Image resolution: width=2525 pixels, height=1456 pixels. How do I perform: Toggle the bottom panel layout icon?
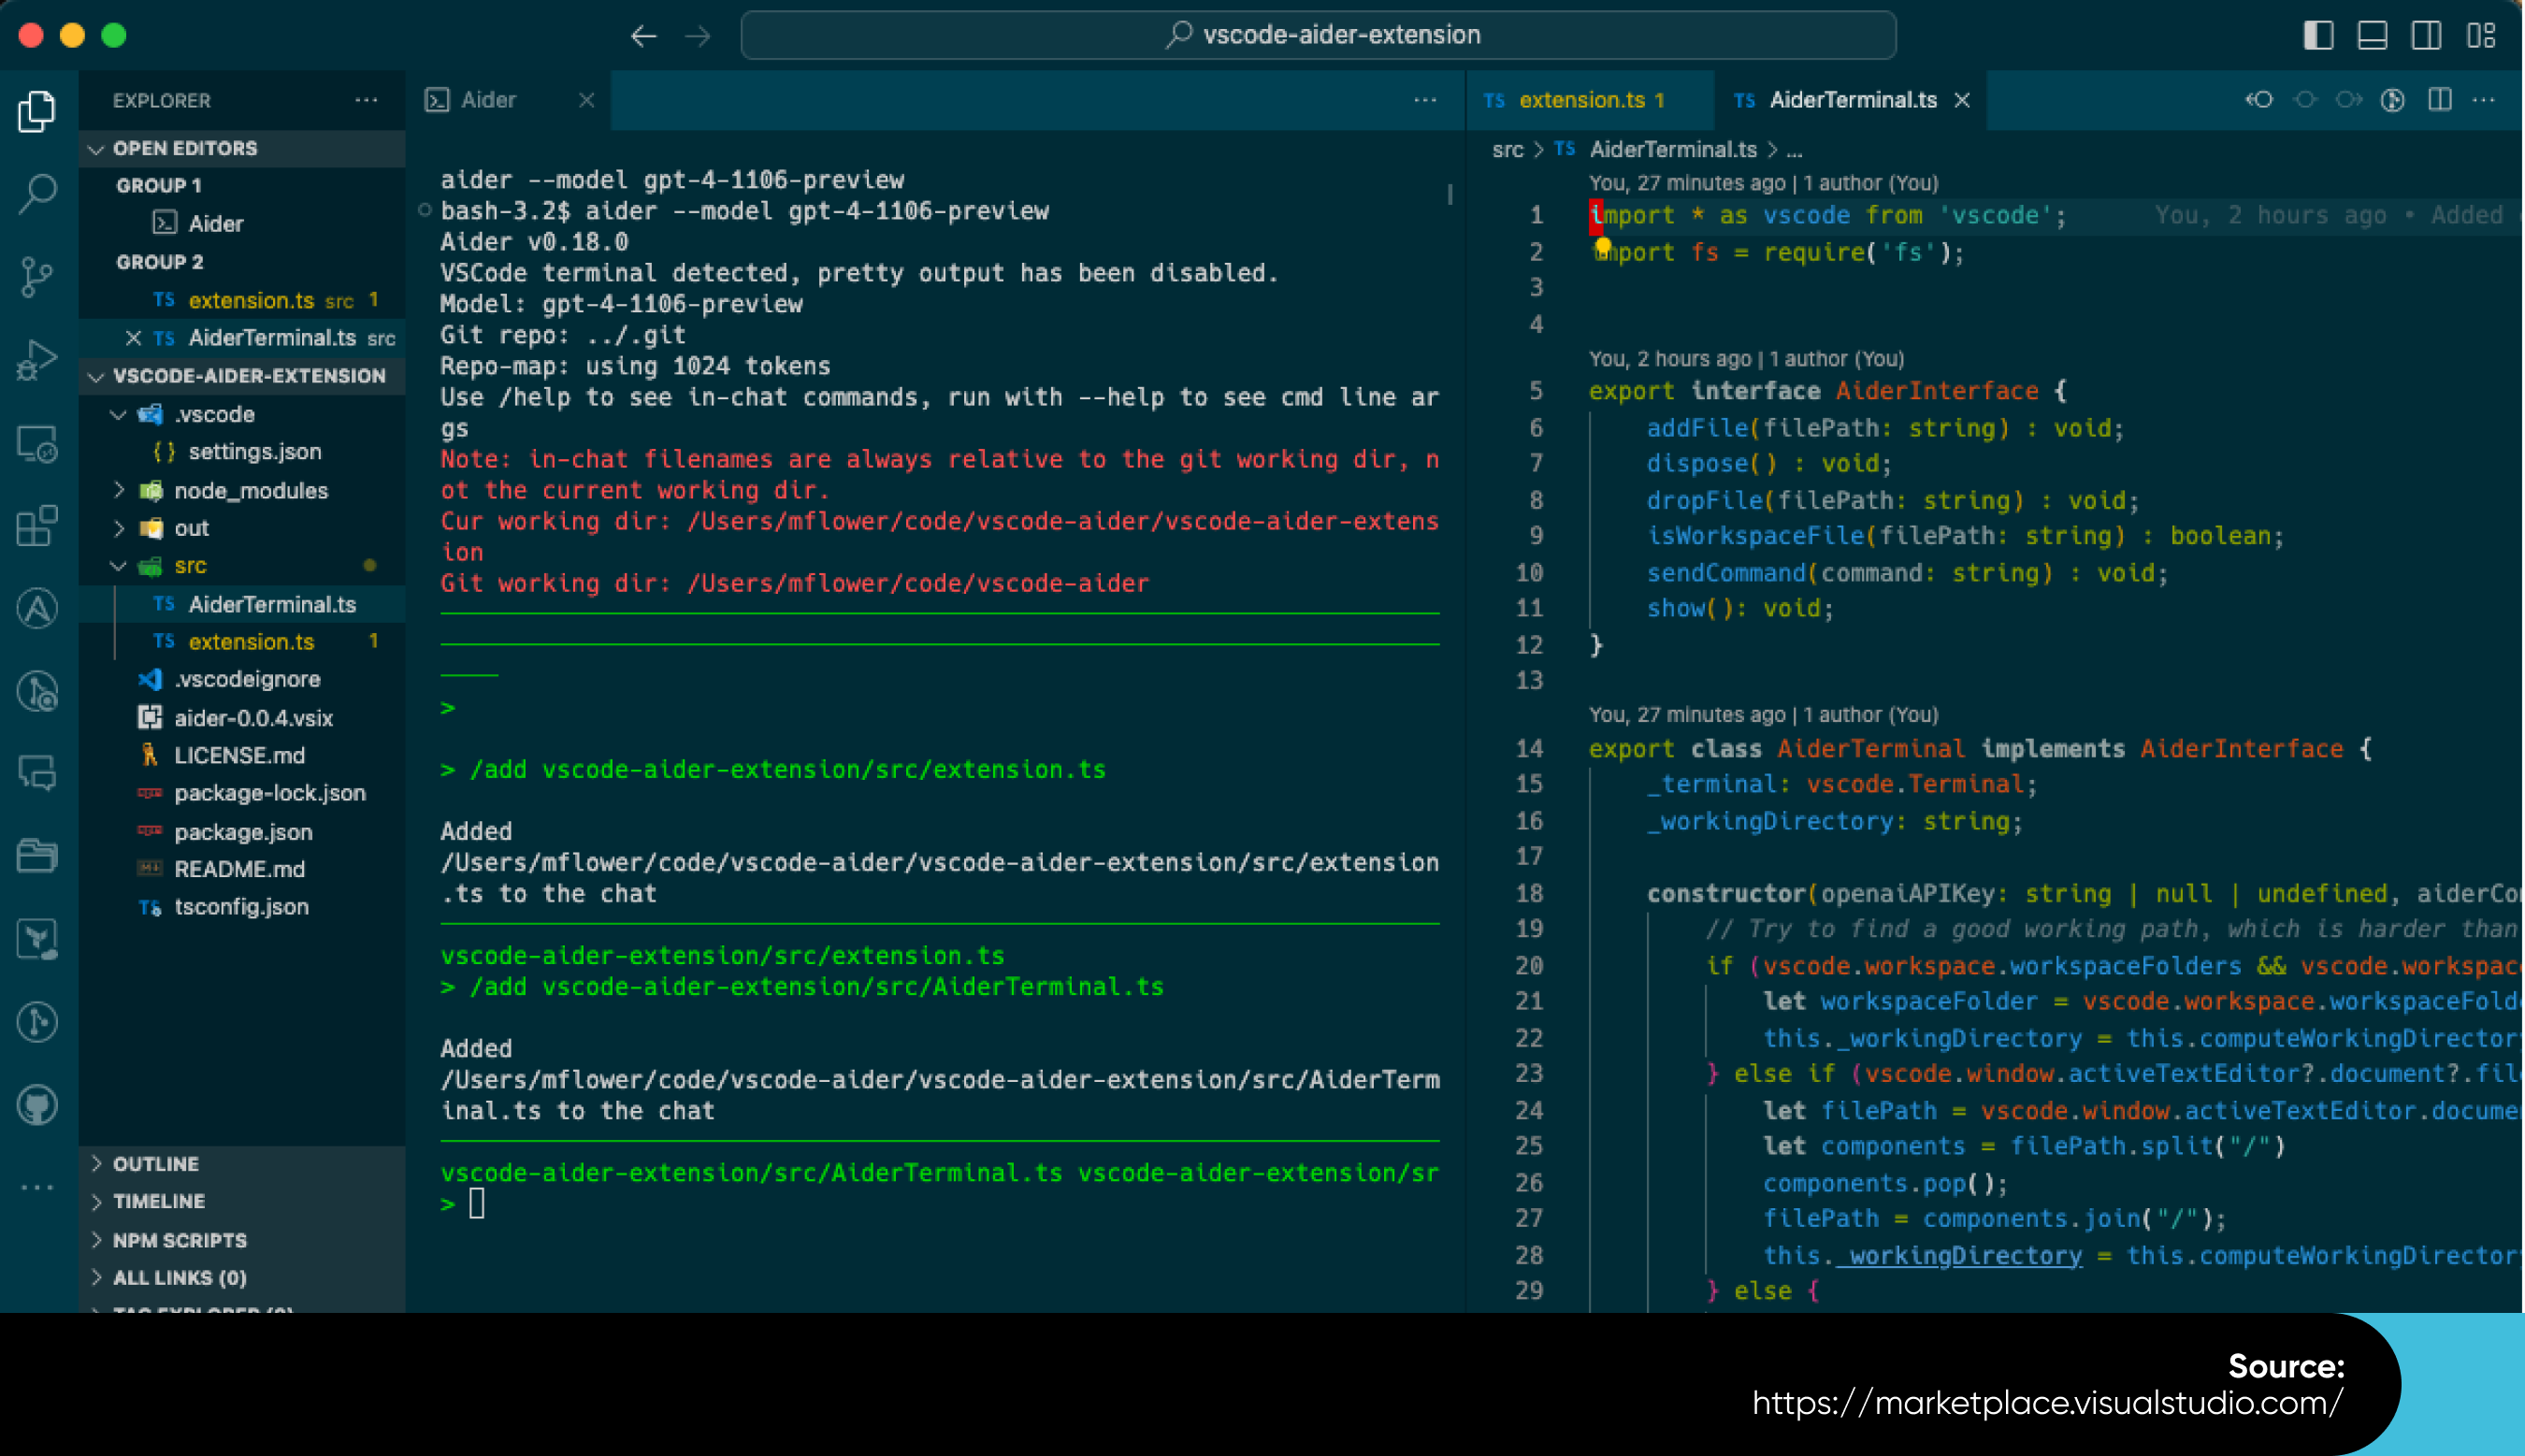(x=2372, y=36)
